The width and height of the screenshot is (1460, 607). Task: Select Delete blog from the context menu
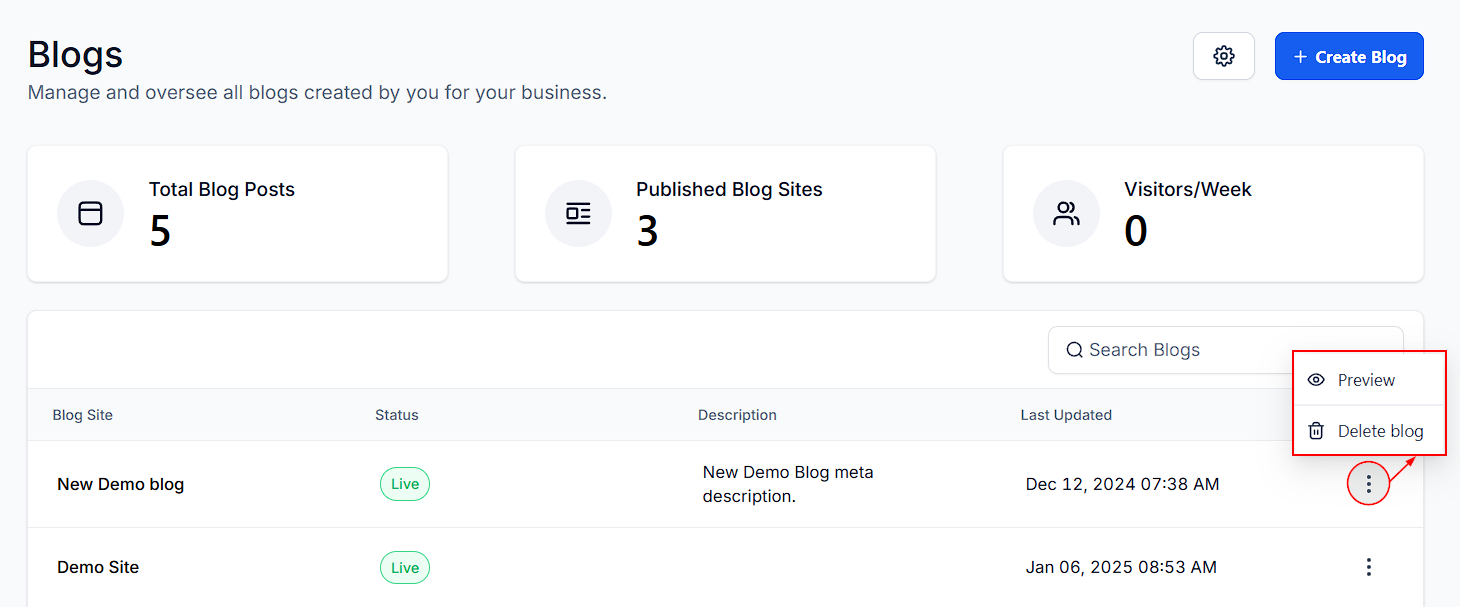pyautogui.click(x=1379, y=431)
